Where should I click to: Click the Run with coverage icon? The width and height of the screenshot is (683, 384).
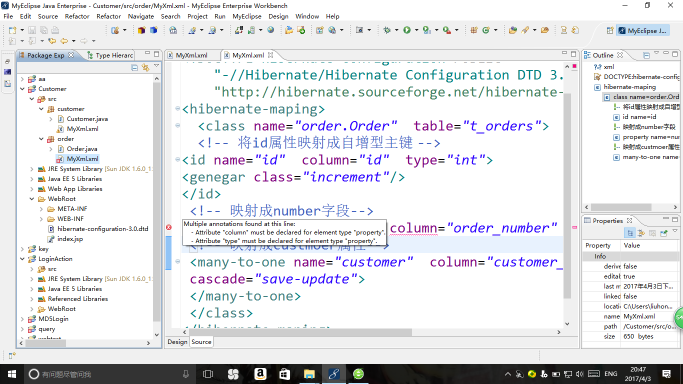pos(426,30)
